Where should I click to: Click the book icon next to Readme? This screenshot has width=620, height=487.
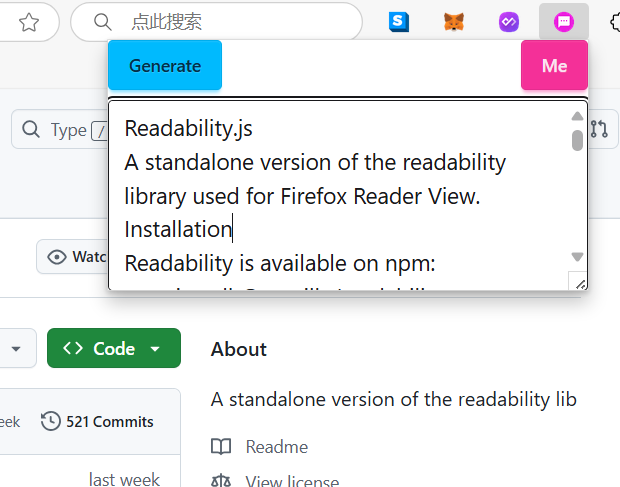click(221, 447)
